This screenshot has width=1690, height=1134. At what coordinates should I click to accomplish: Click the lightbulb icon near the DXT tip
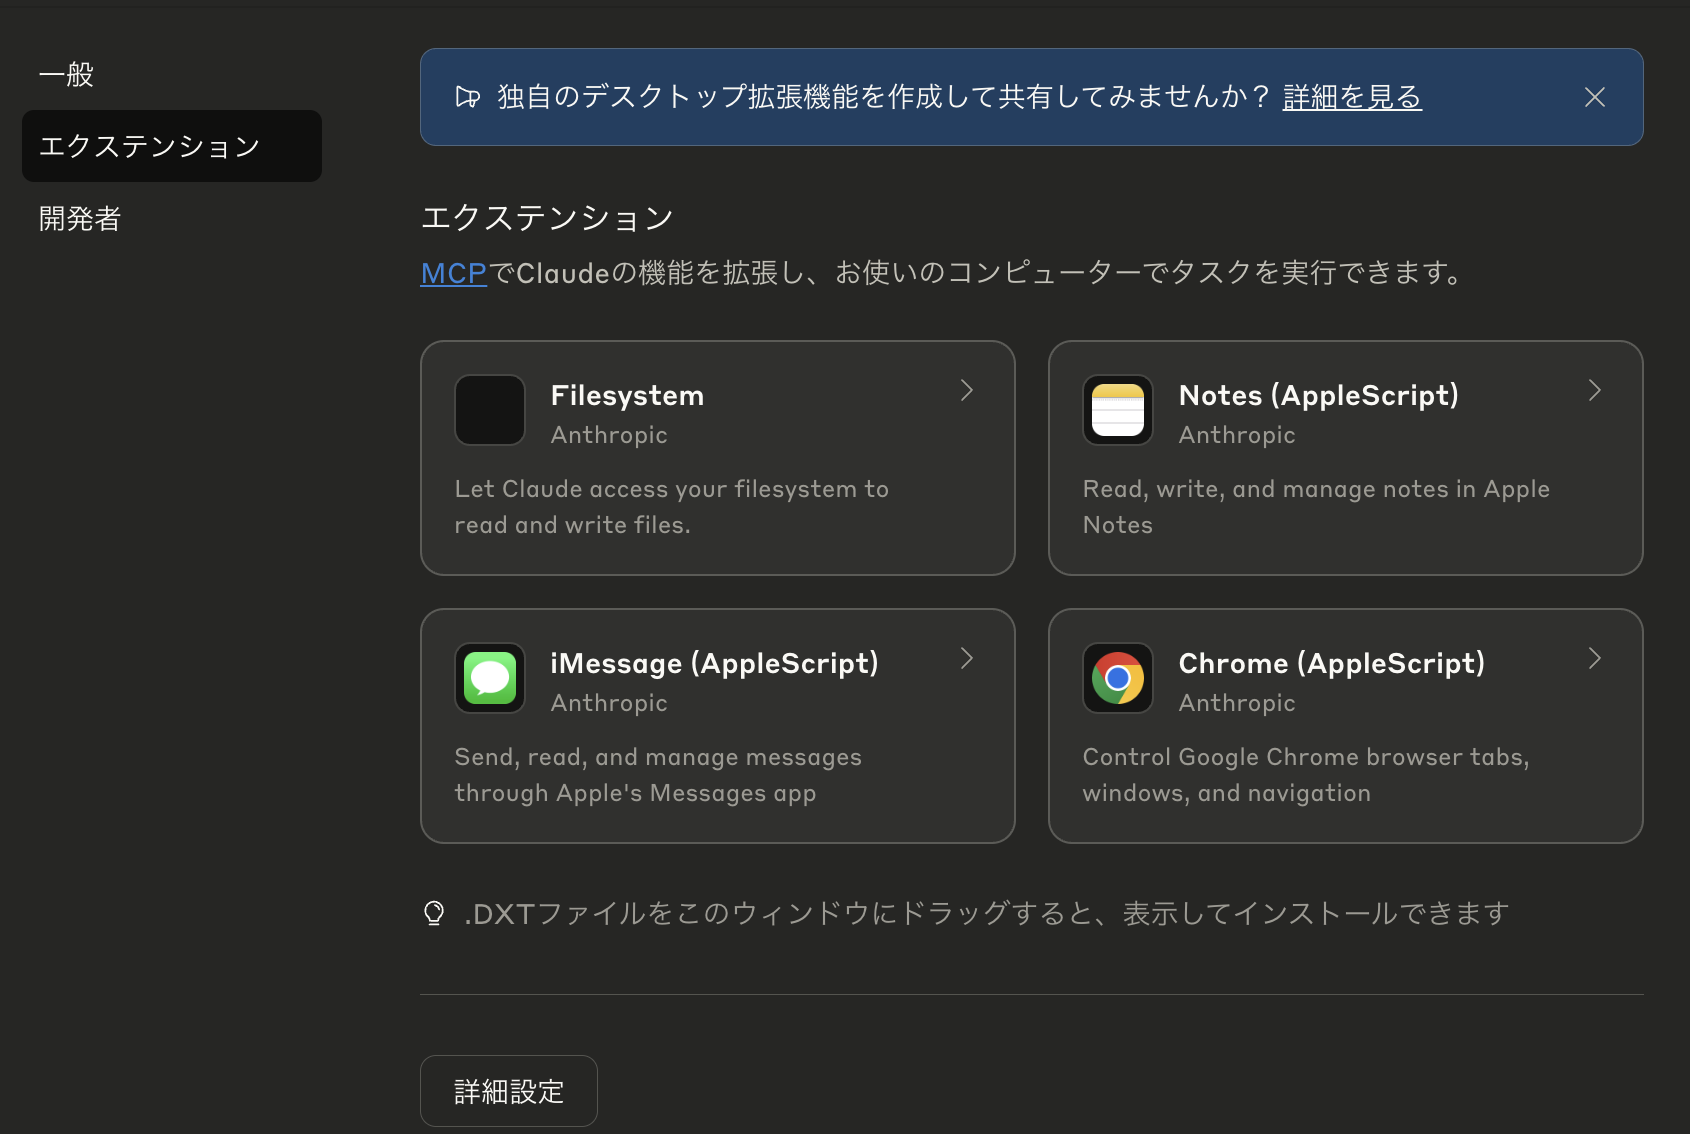click(x=434, y=911)
